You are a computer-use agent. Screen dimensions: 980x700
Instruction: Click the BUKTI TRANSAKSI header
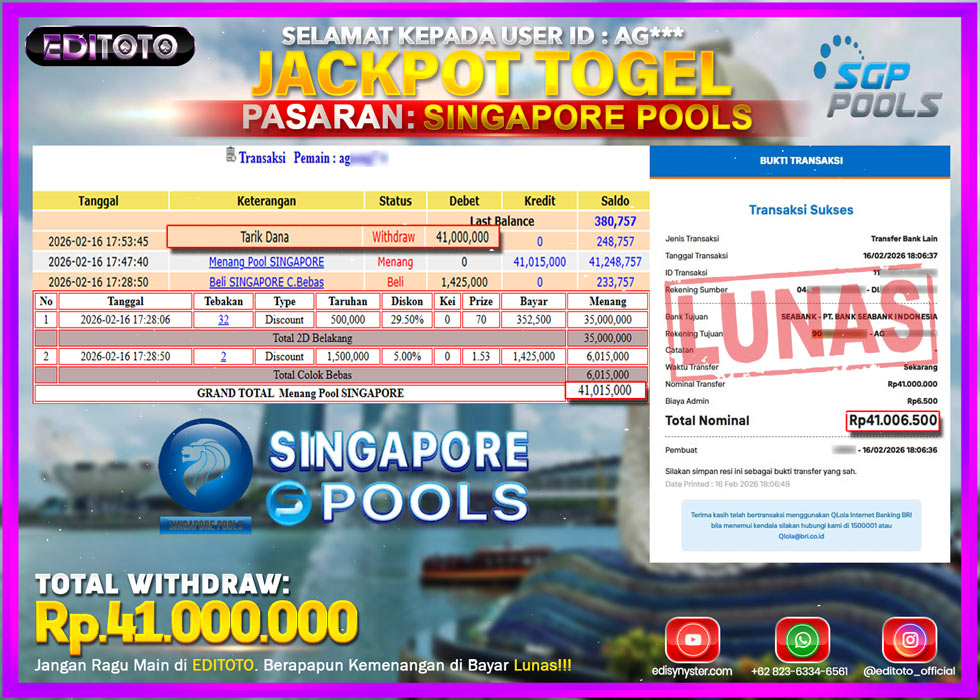(801, 161)
